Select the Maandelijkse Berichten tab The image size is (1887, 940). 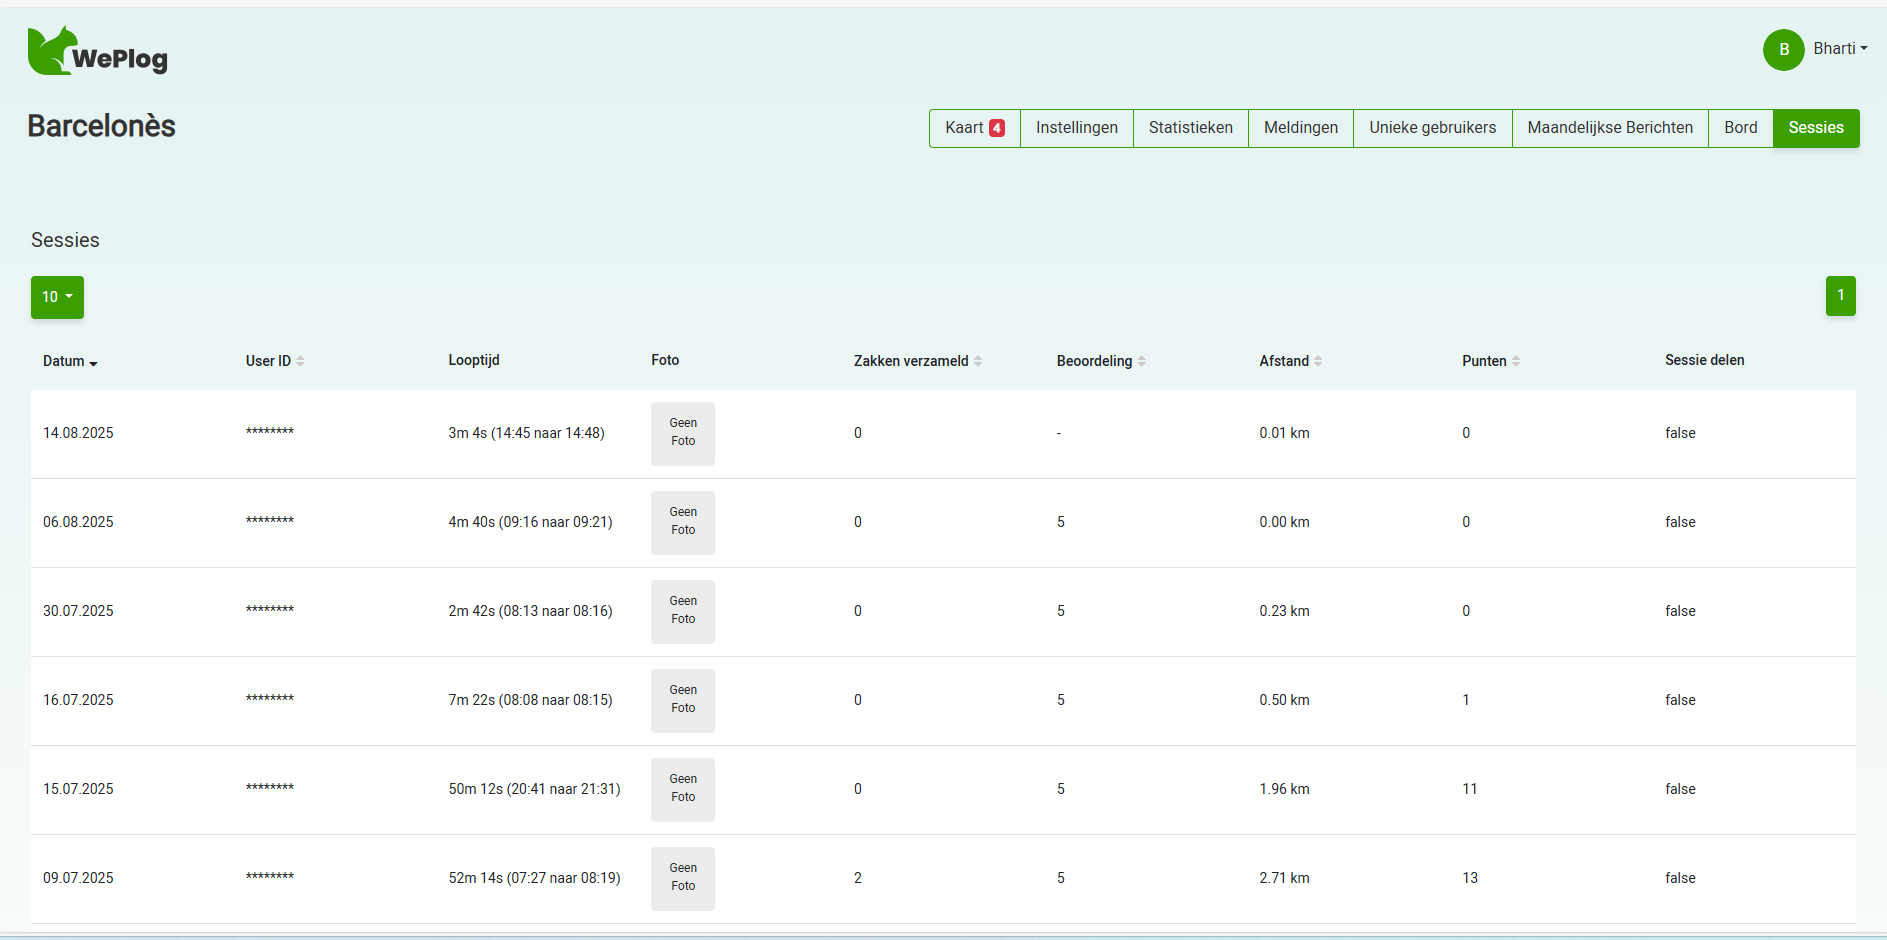pyautogui.click(x=1610, y=128)
